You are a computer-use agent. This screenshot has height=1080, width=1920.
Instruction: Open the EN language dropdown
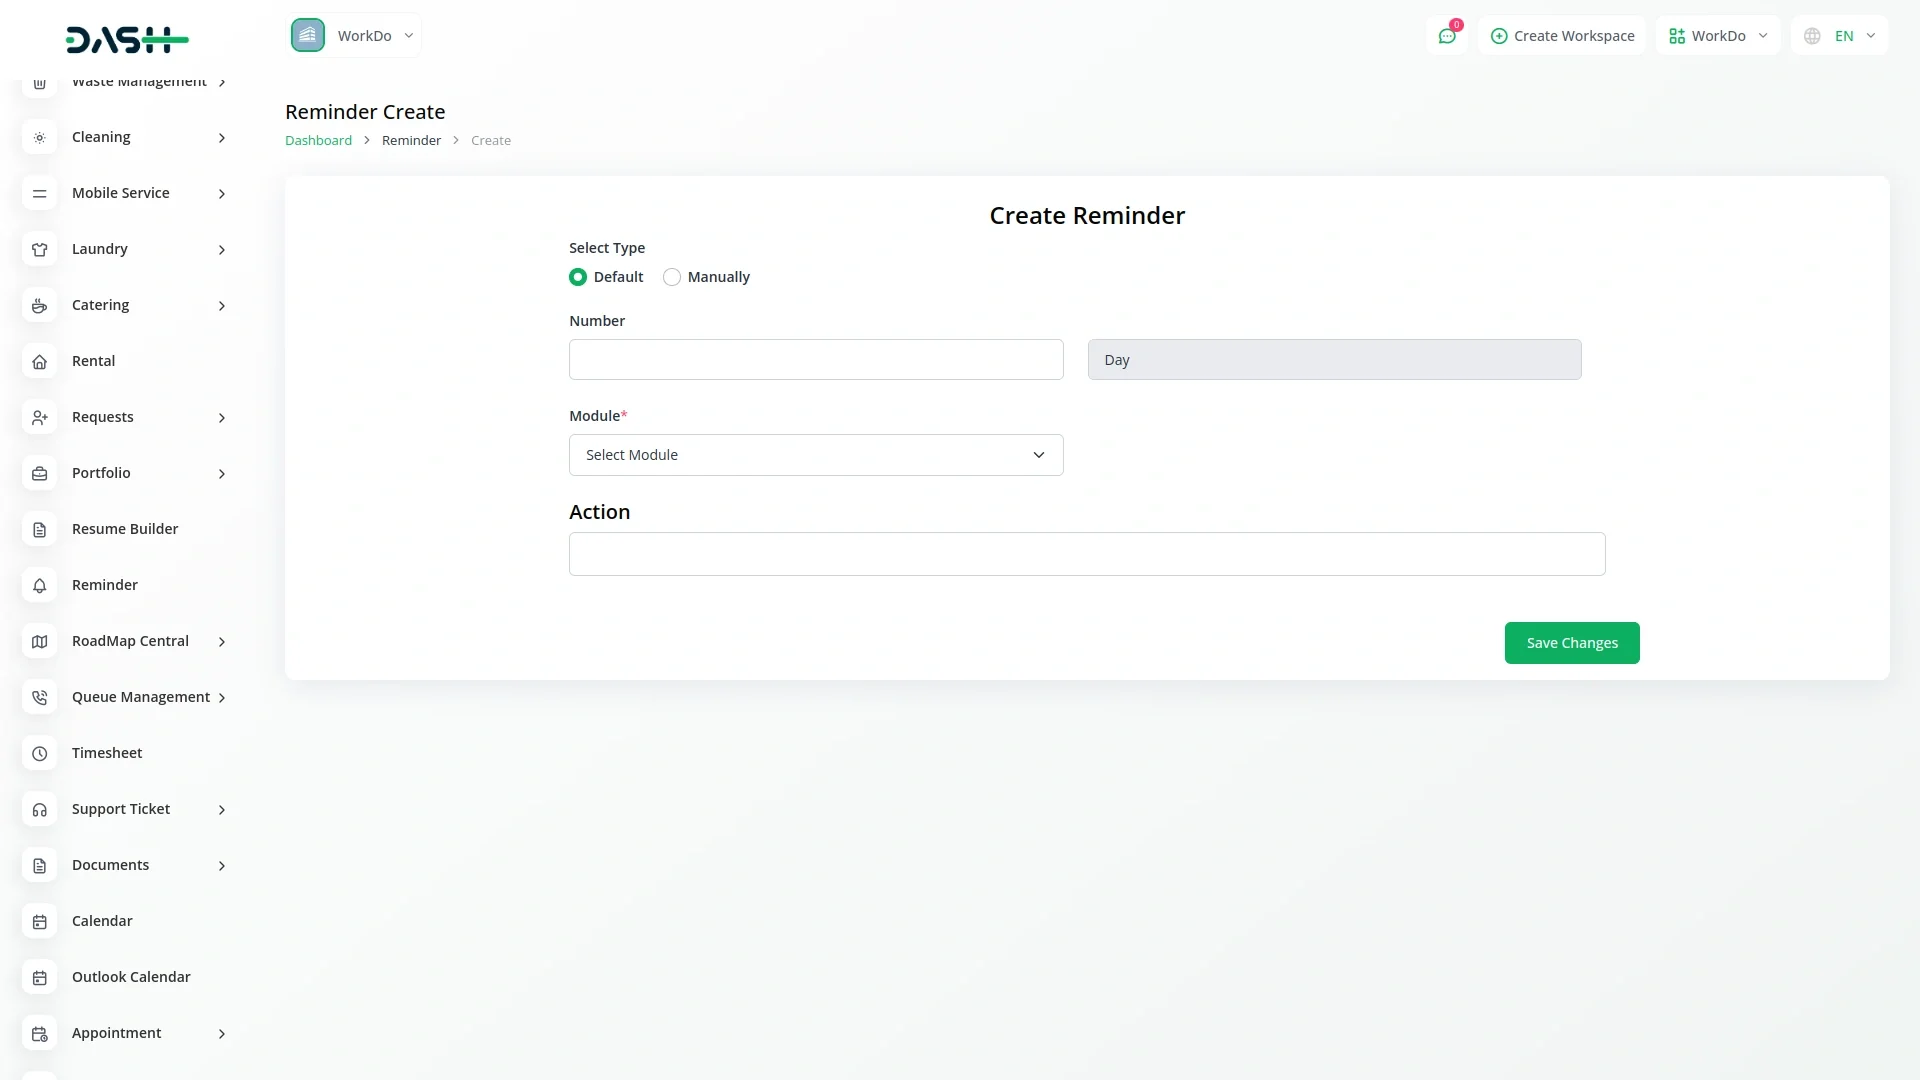click(x=1840, y=36)
